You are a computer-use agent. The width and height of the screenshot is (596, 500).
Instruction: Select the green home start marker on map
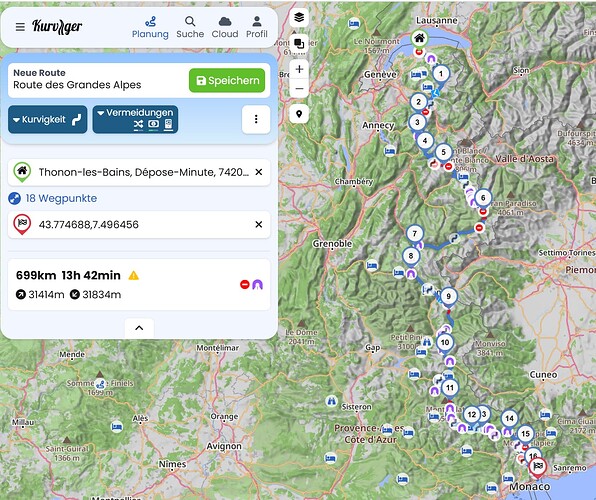pyautogui.click(x=419, y=39)
